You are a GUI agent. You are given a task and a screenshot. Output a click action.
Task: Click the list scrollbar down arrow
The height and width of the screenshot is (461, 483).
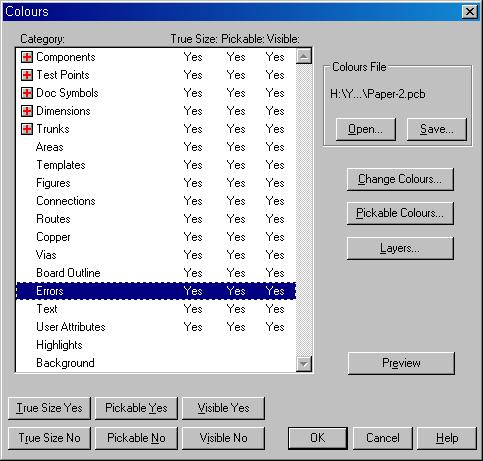pyautogui.click(x=304, y=364)
